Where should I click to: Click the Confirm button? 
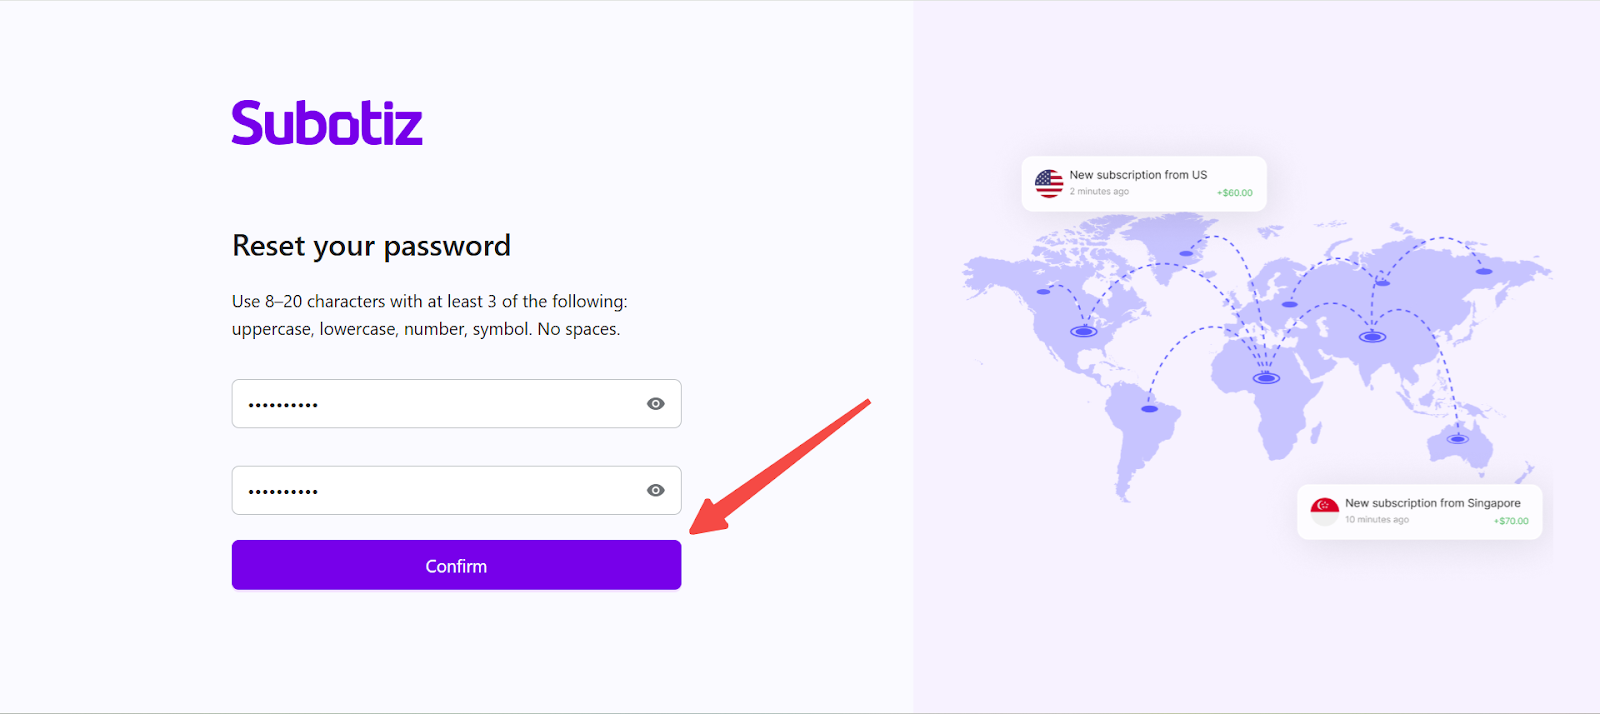pyautogui.click(x=456, y=566)
